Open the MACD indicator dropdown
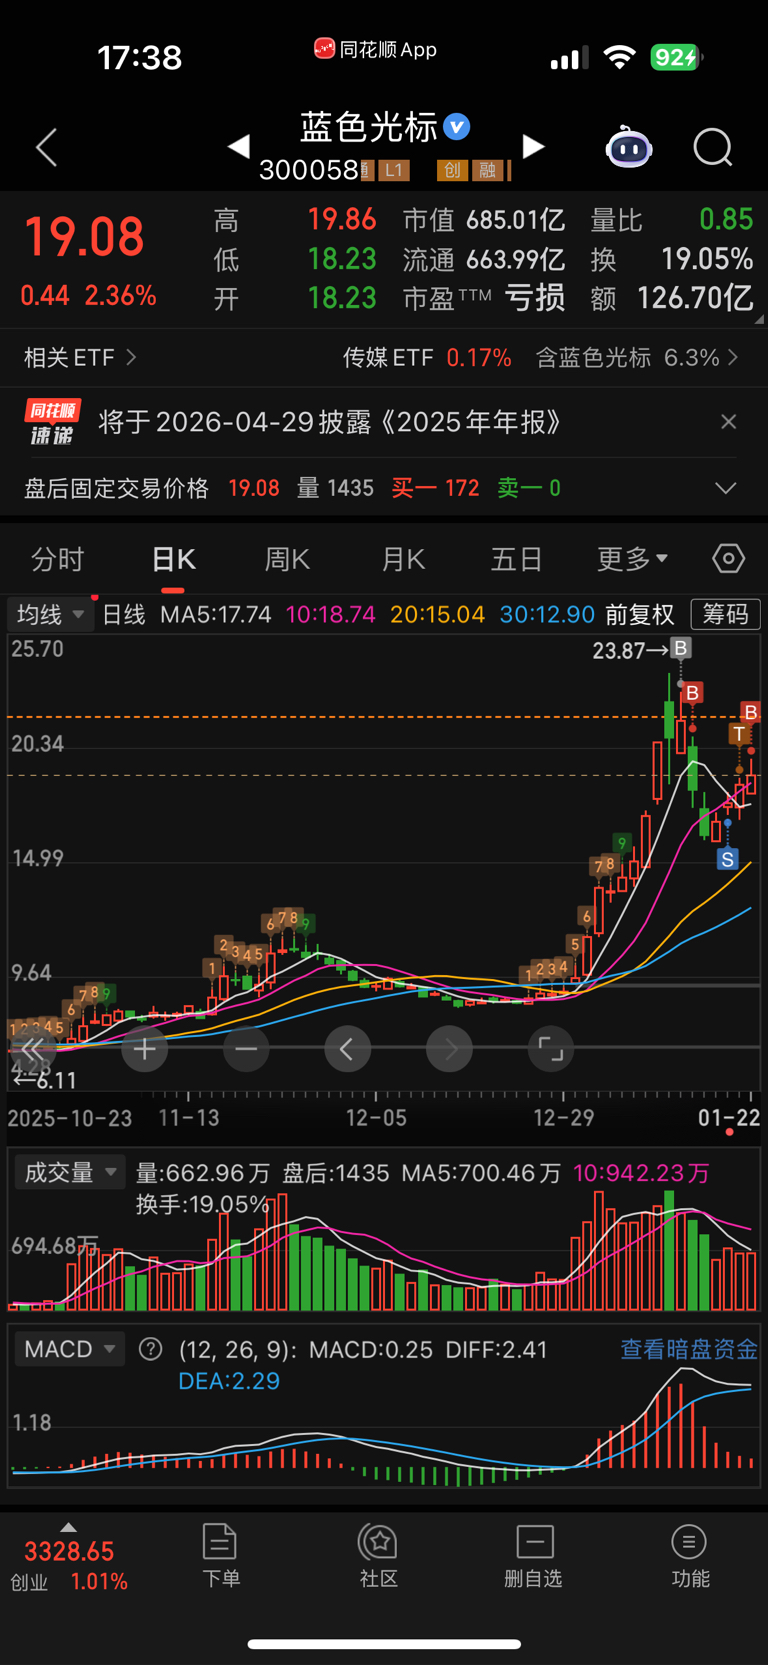The height and width of the screenshot is (1665, 769). point(68,1349)
